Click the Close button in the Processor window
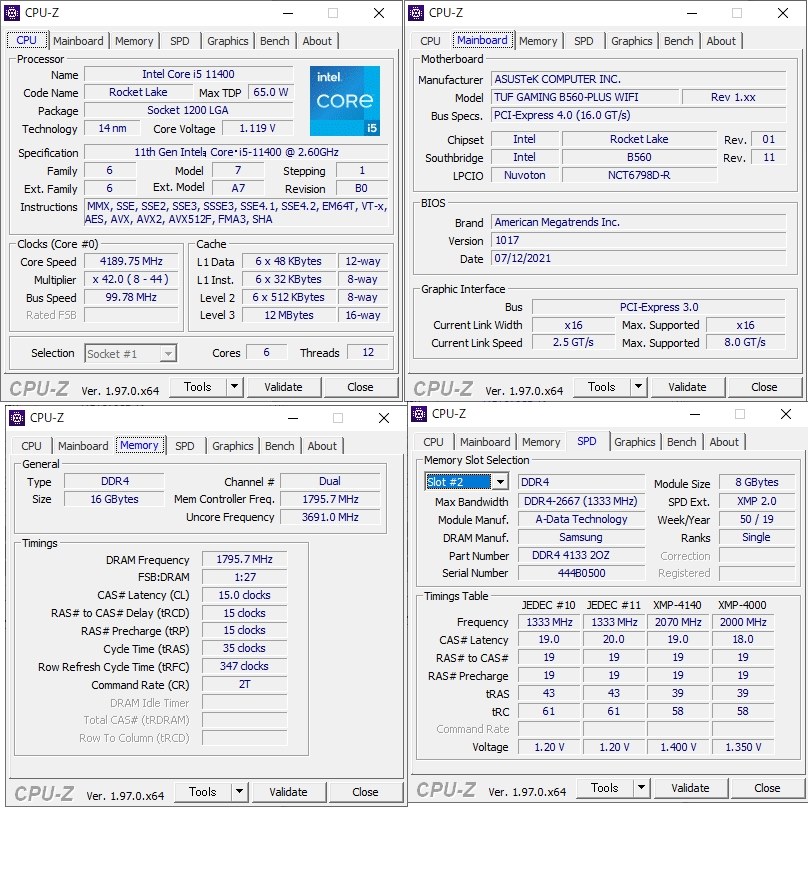The image size is (808, 871). coord(360,387)
